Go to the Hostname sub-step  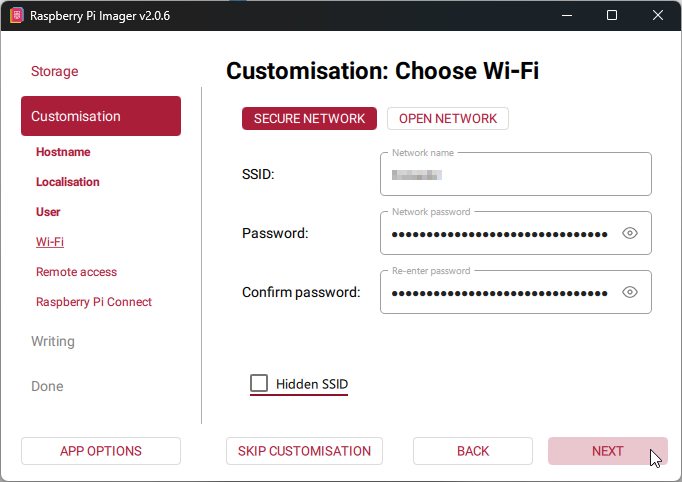63,152
